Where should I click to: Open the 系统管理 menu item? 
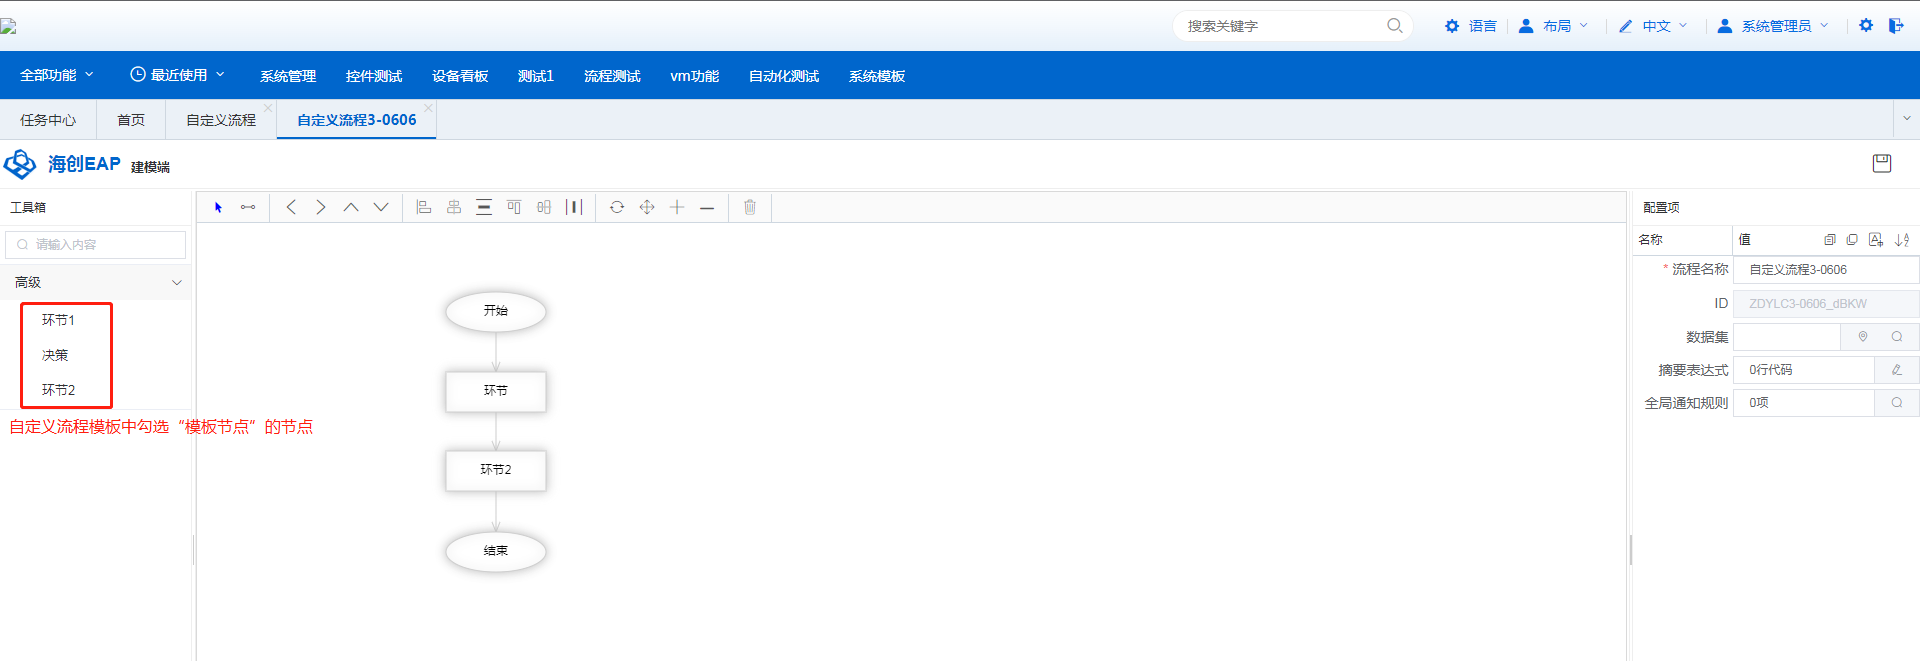288,76
